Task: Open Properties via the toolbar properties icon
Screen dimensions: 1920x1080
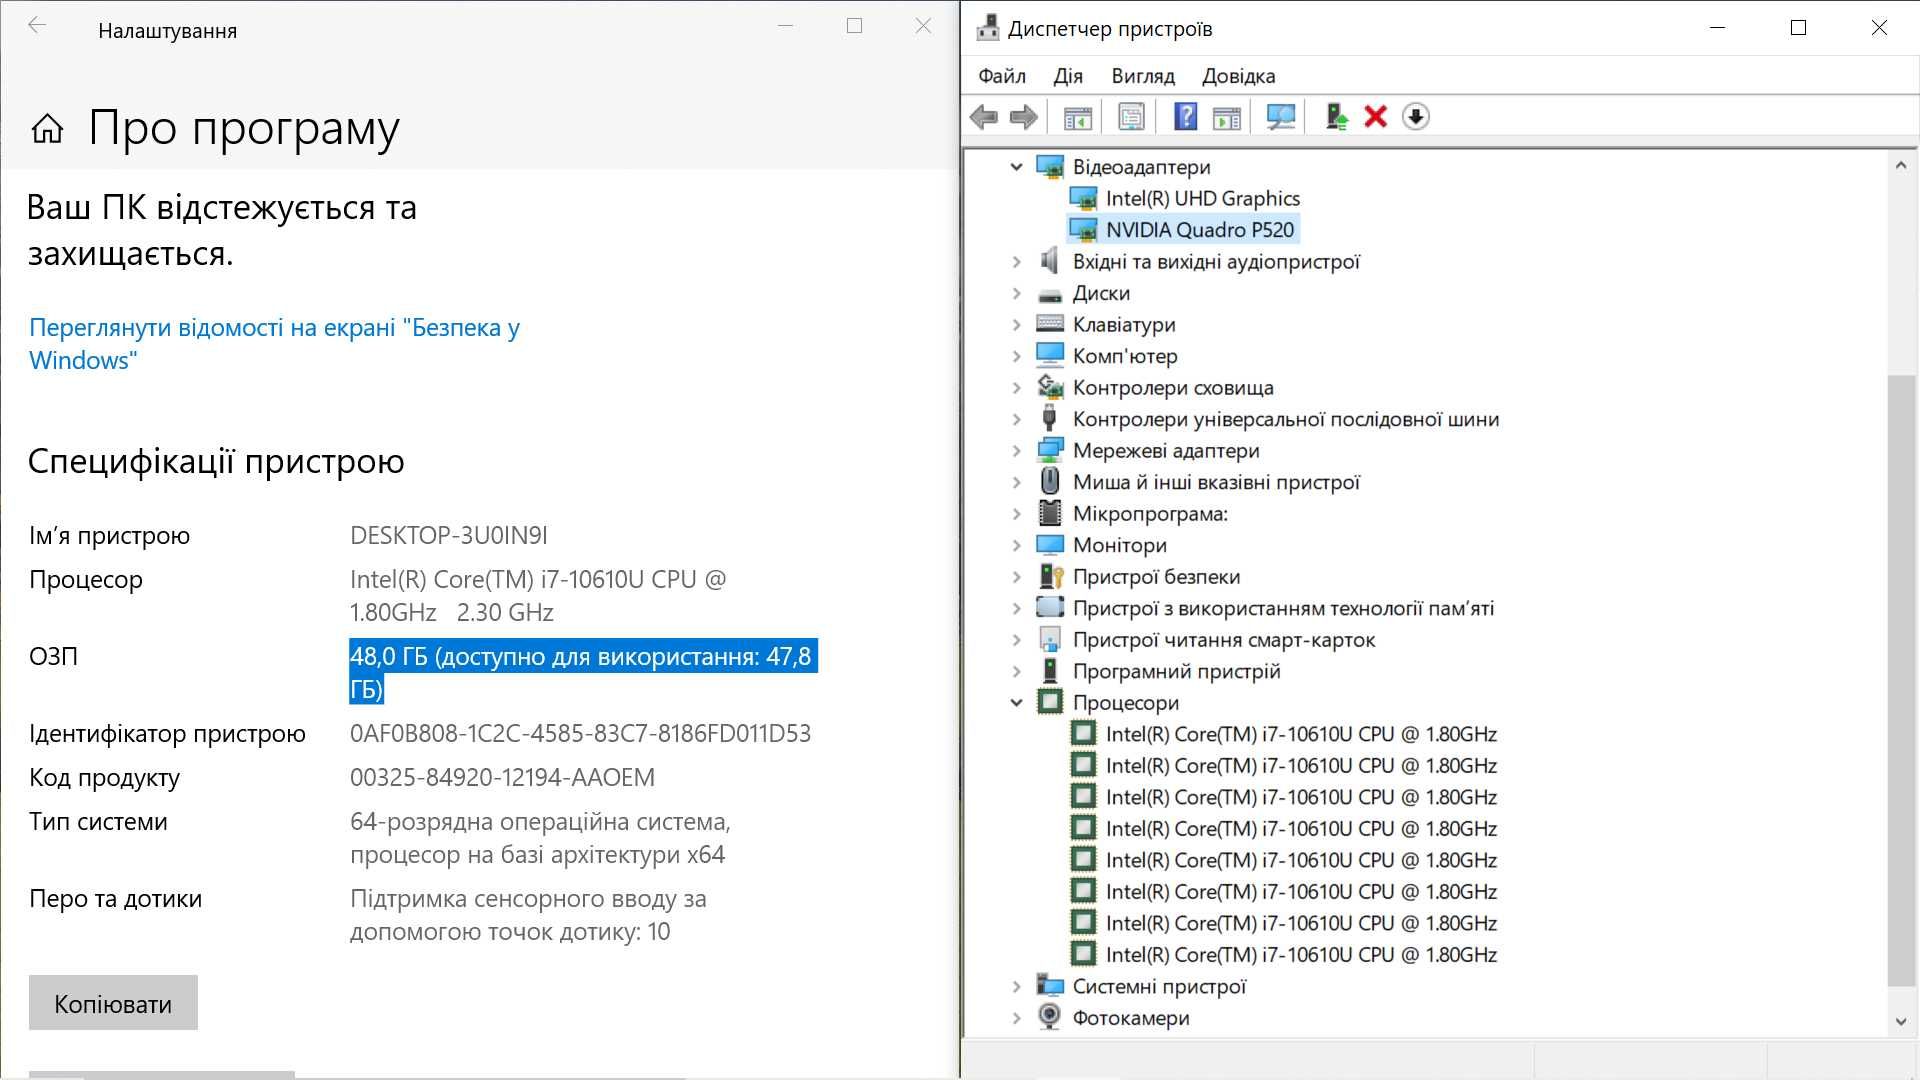Action: (x=1131, y=117)
